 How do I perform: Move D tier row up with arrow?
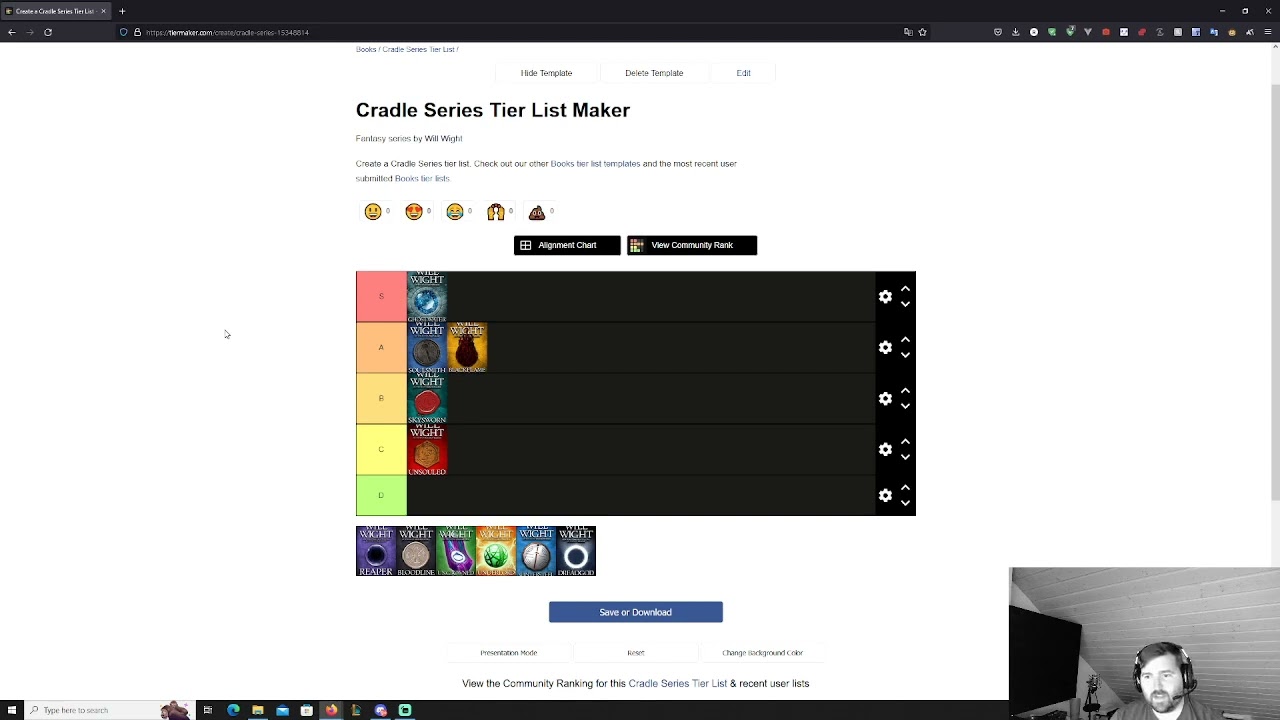905,488
